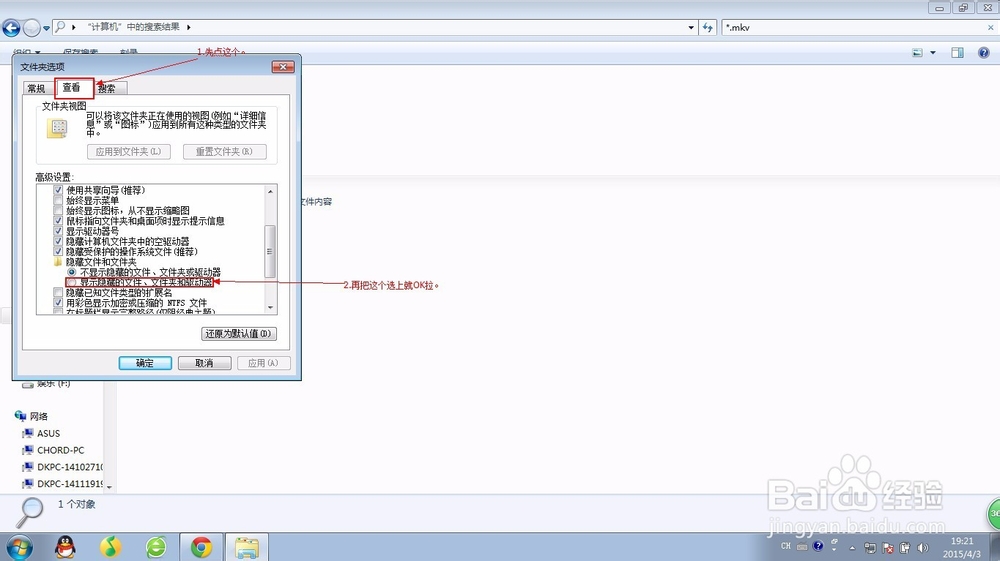This screenshot has width=1000, height=561.
Task: Open the green music app taskbar icon
Action: [111, 547]
